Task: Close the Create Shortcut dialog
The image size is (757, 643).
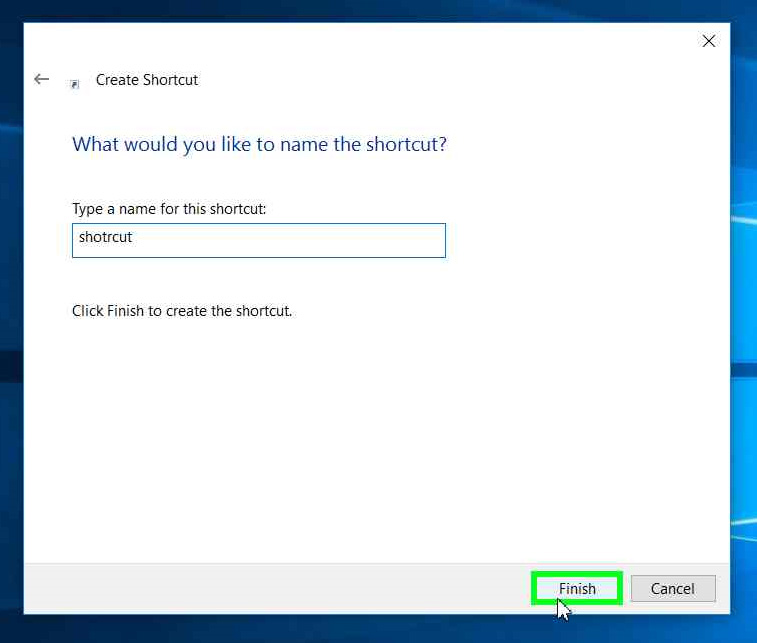Action: pos(709,41)
